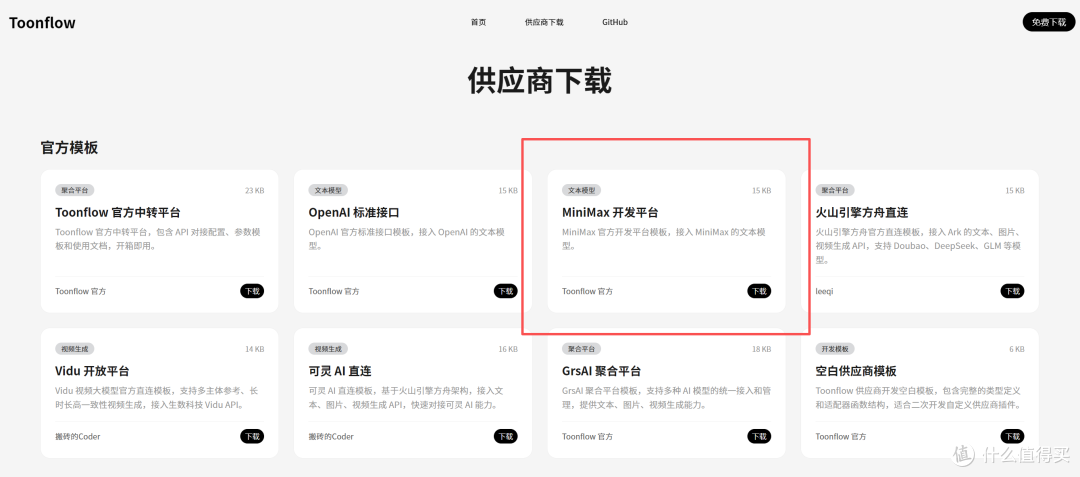Click the 免费下载 button
1080x477 pixels.
(x=1049, y=22)
